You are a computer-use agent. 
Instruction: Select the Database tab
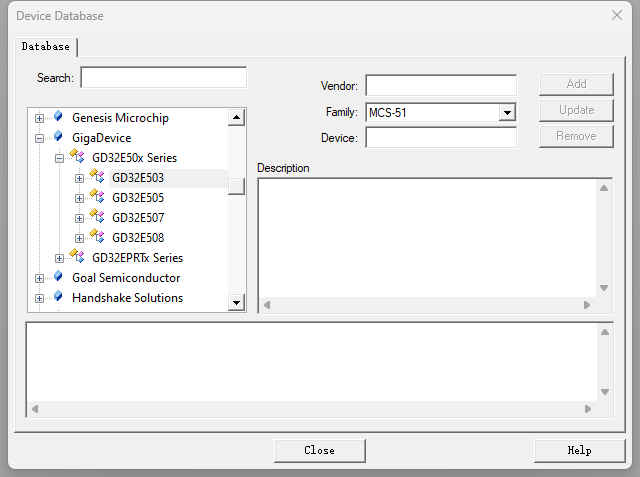[46, 47]
